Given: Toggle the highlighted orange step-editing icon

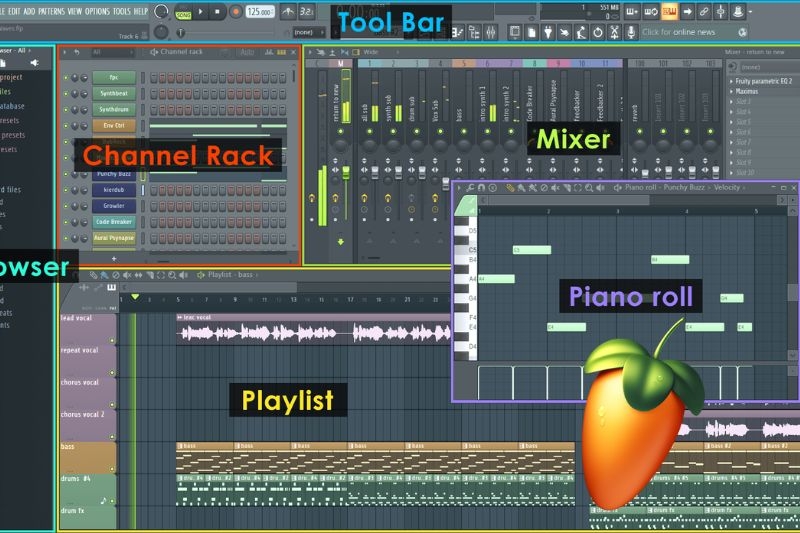Looking at the screenshot, I should 669,11.
